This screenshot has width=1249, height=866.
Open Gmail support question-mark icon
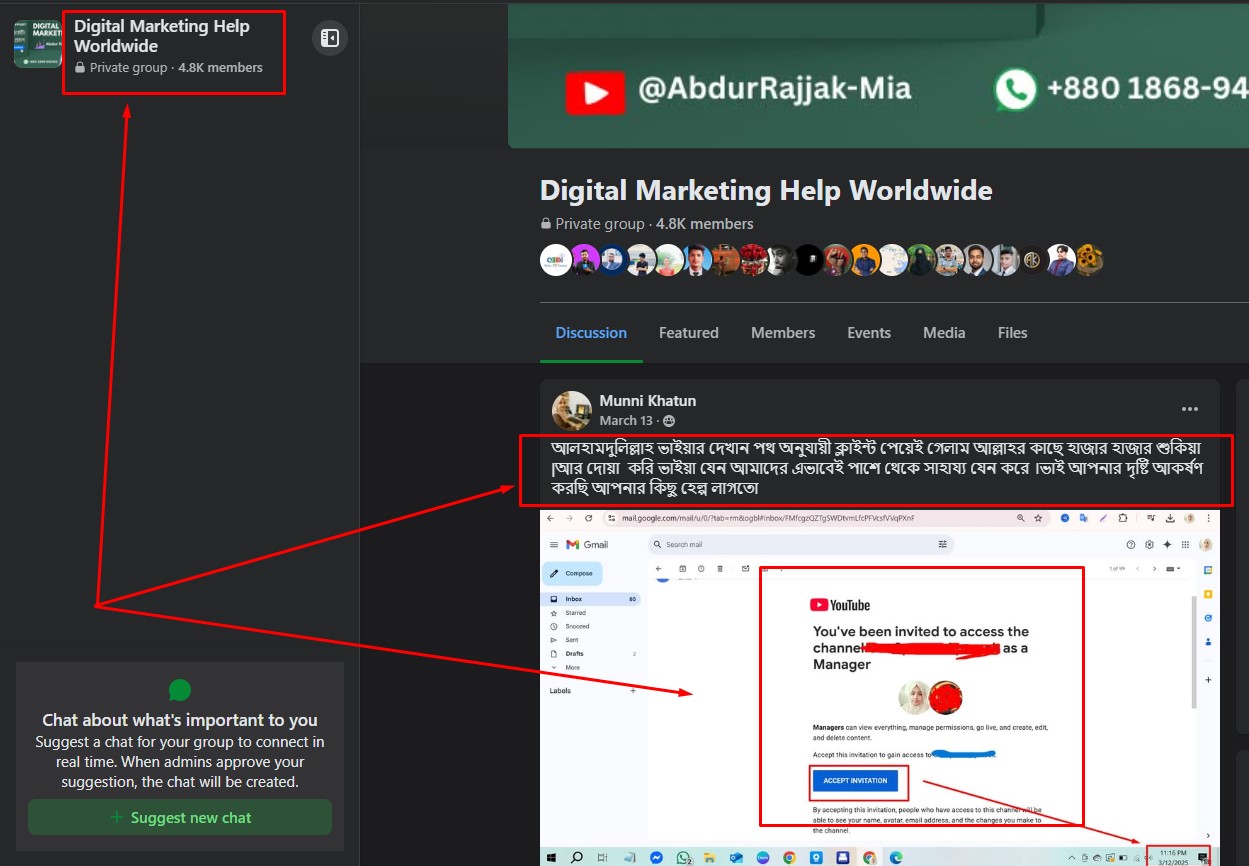pyautogui.click(x=1131, y=544)
